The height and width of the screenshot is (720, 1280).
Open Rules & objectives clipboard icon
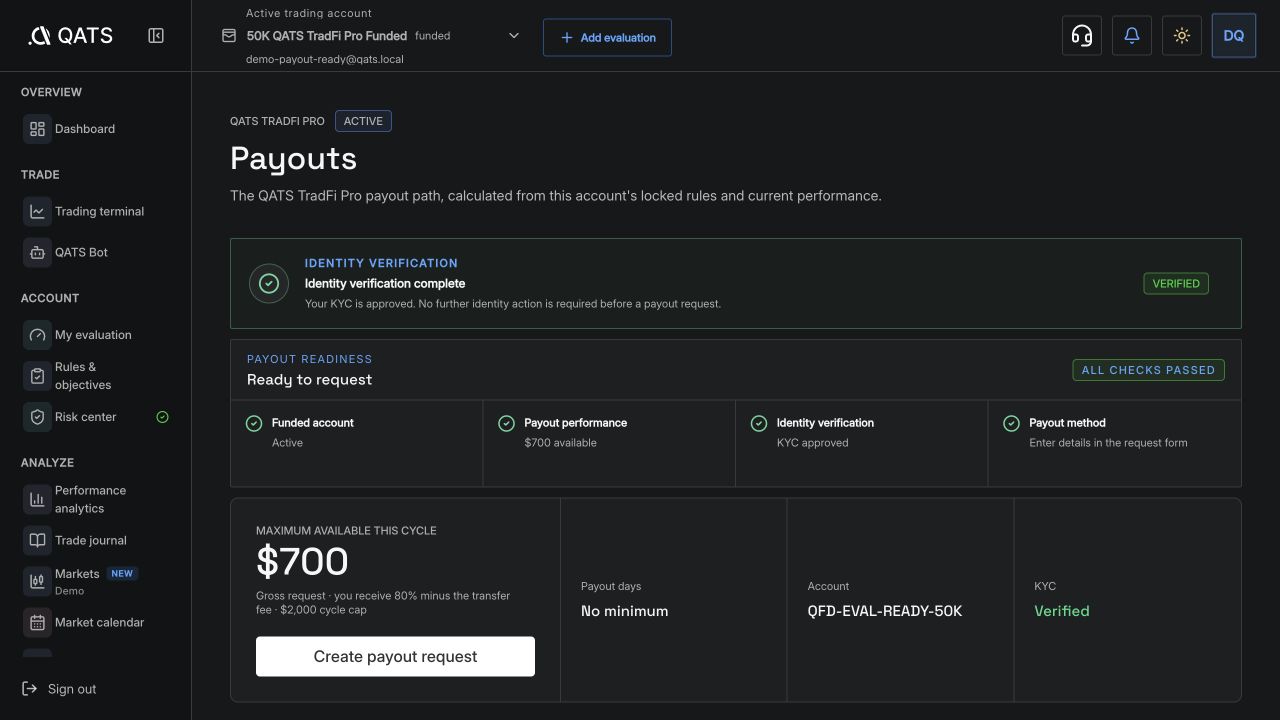click(37, 376)
